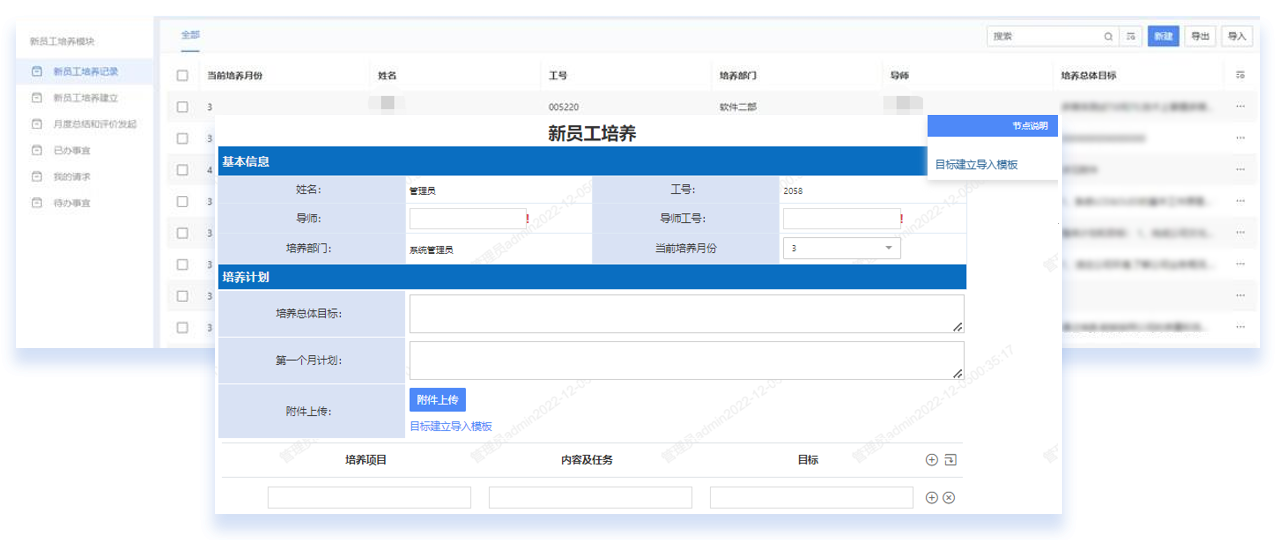Remove the detail row with the X icon
The height and width of the screenshot is (540, 1276).
tap(949, 498)
